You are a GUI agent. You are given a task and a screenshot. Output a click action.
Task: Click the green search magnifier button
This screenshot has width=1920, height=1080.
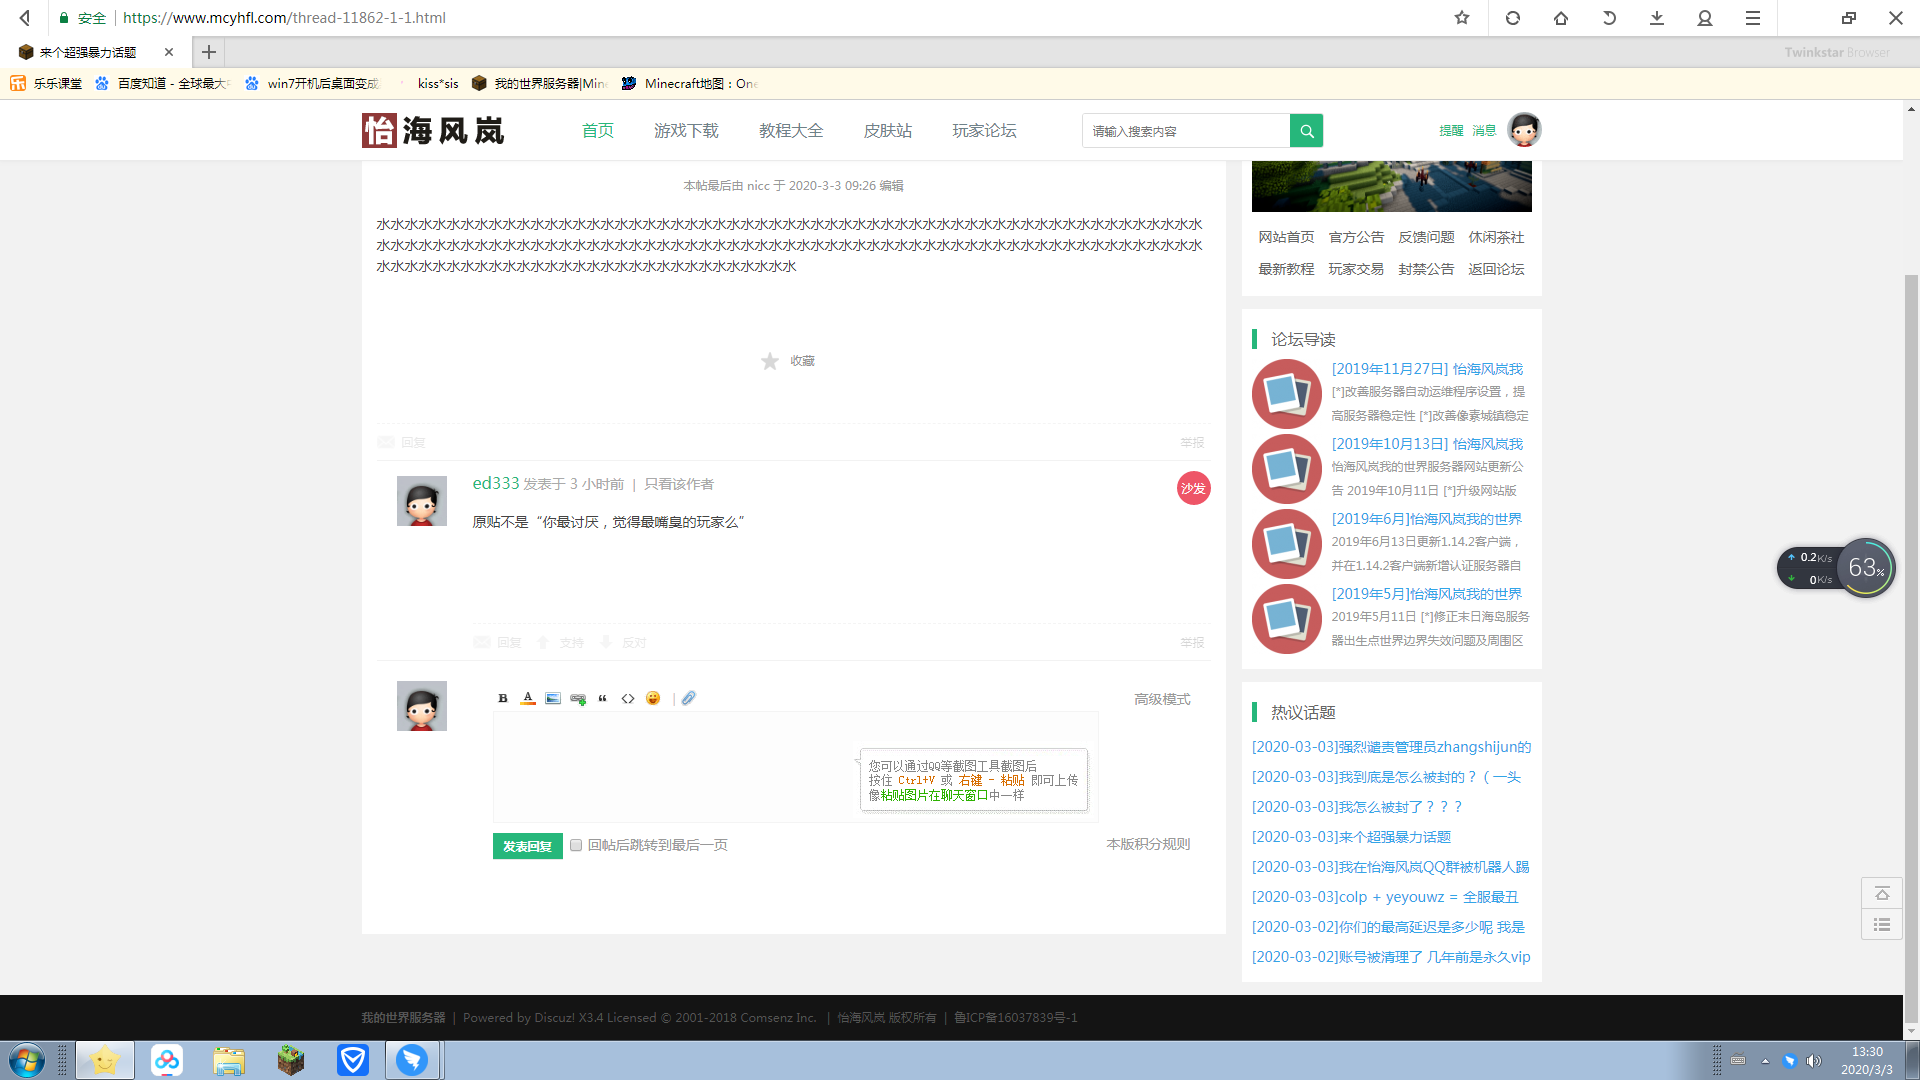click(1306, 131)
